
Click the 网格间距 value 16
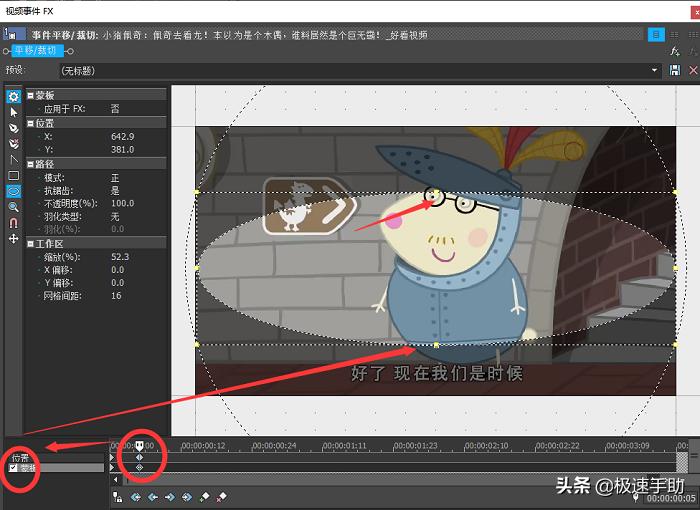click(x=116, y=296)
